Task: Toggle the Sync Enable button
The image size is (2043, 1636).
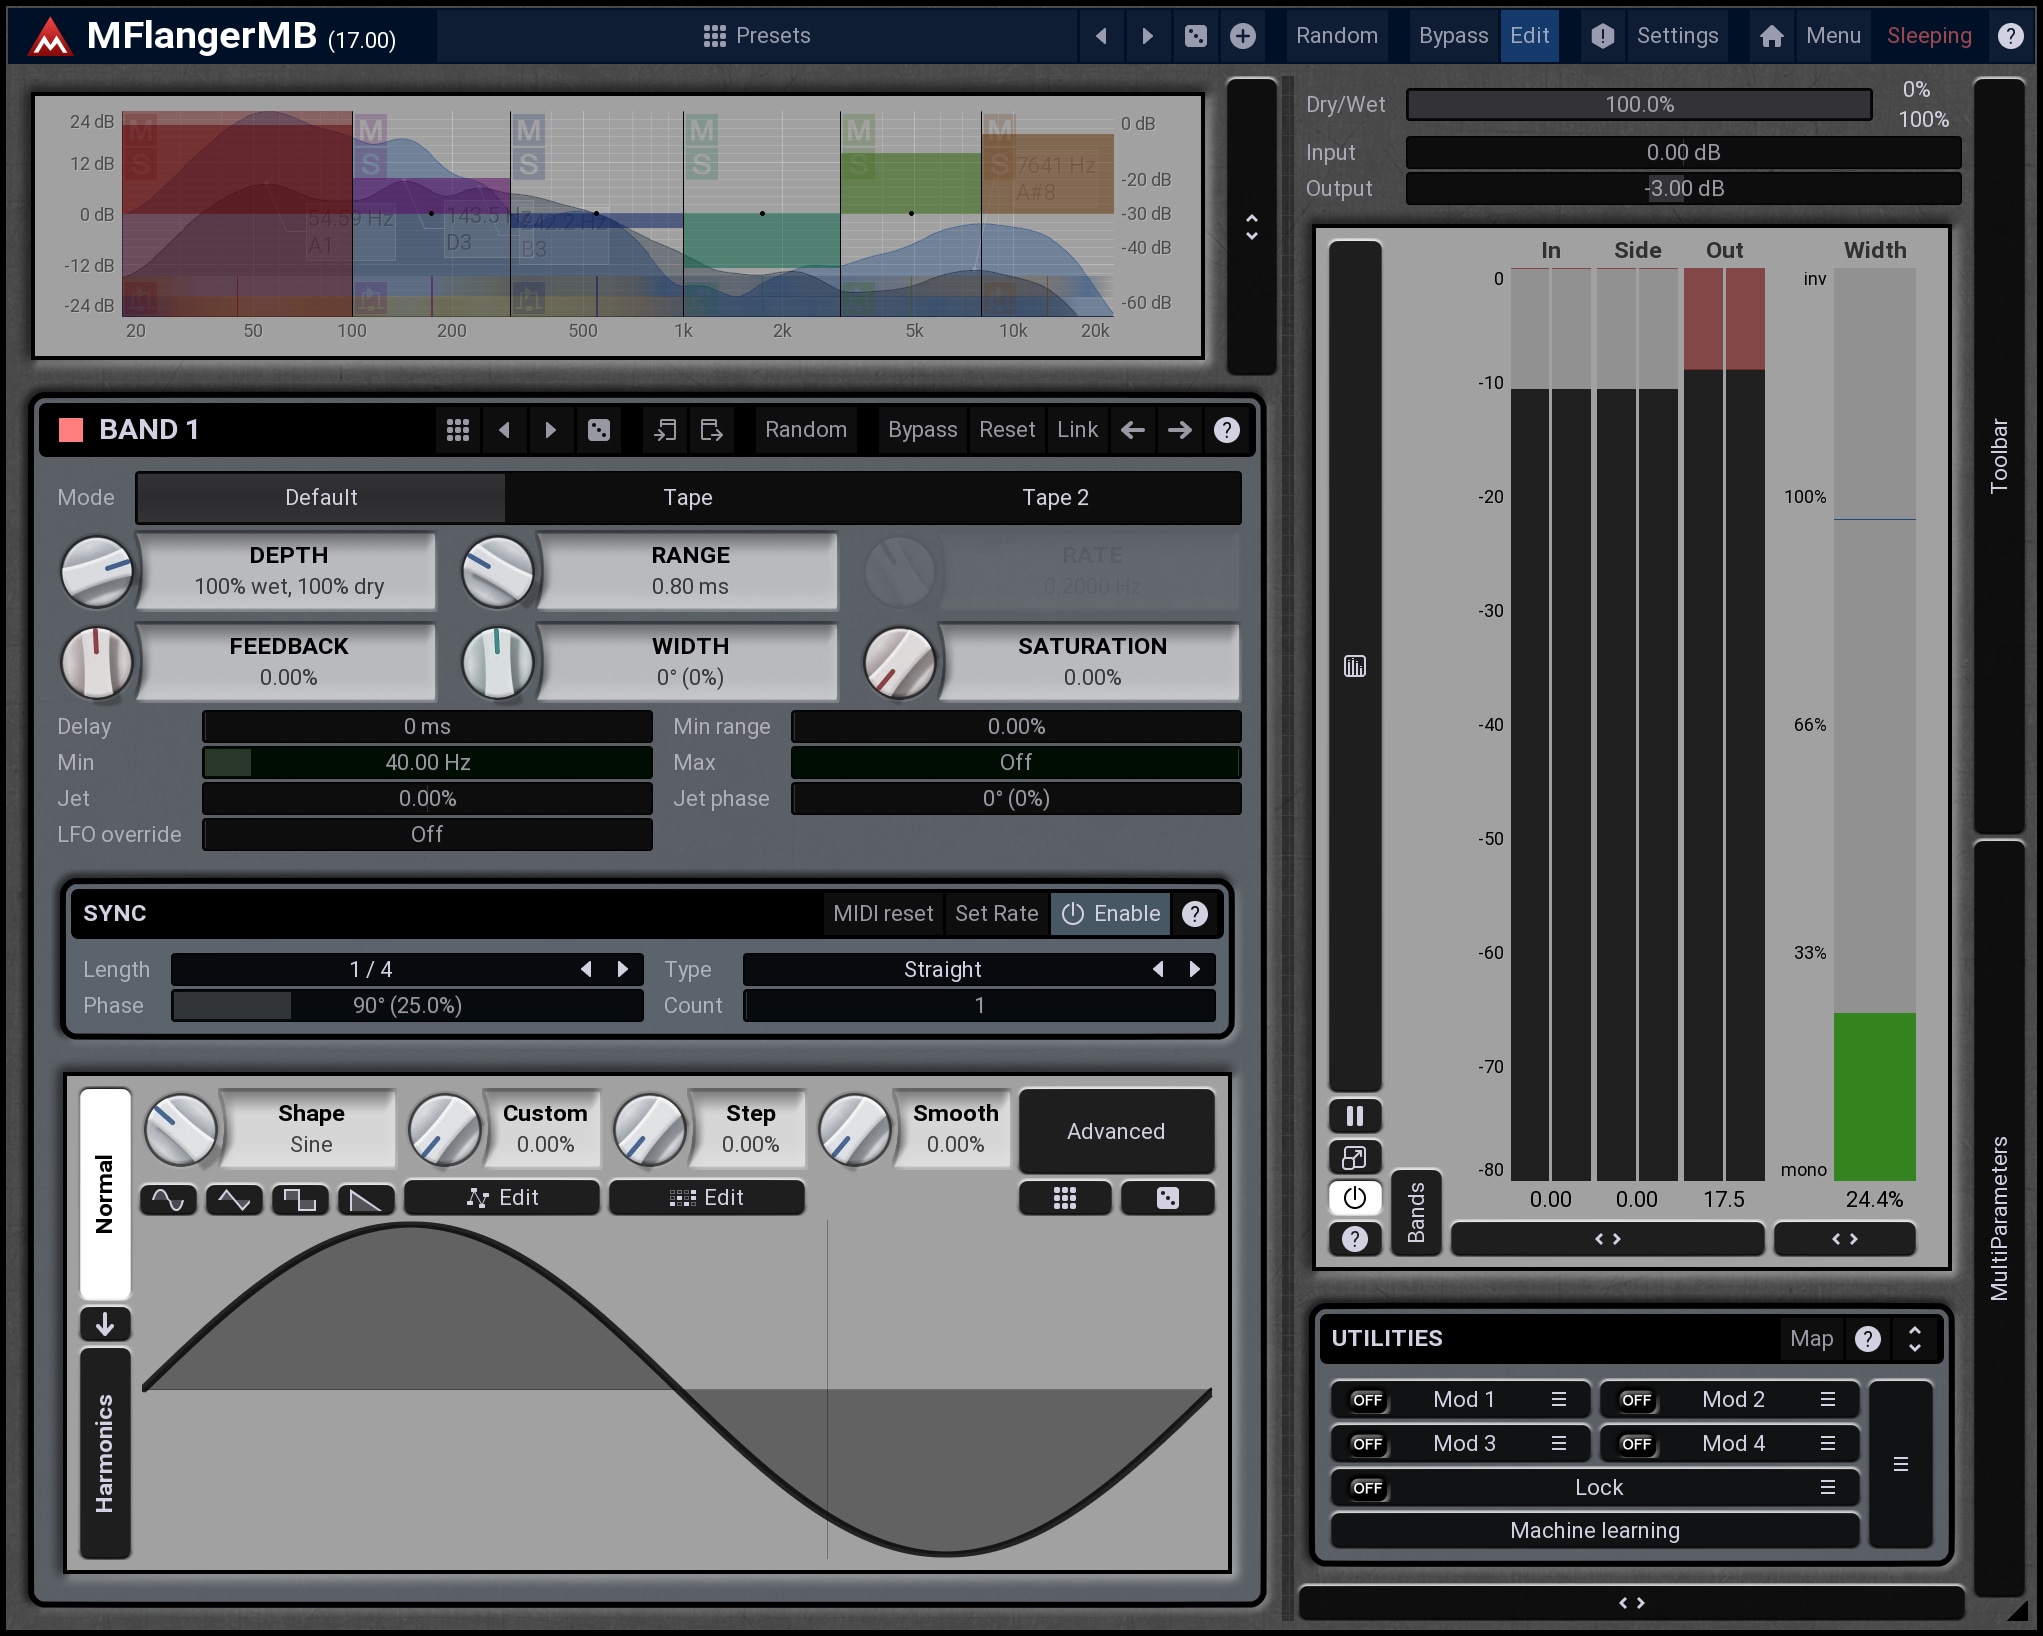Action: point(1110,913)
